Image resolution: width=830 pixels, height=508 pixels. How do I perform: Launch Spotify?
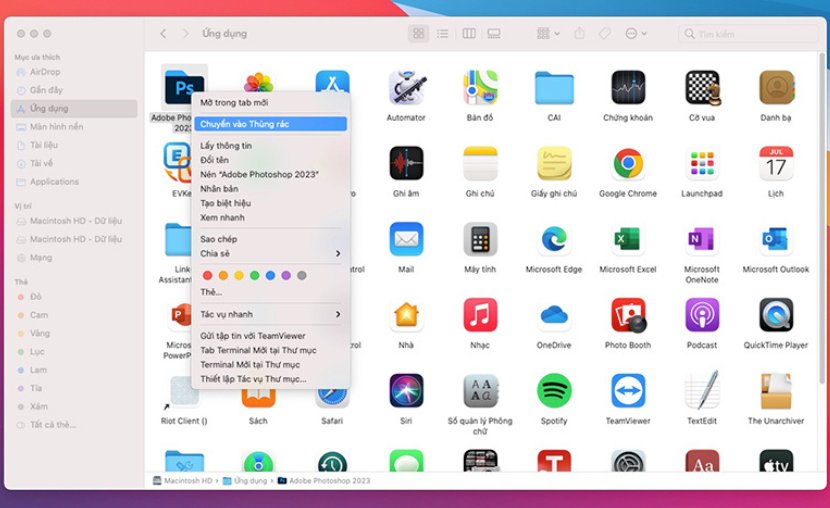click(554, 391)
